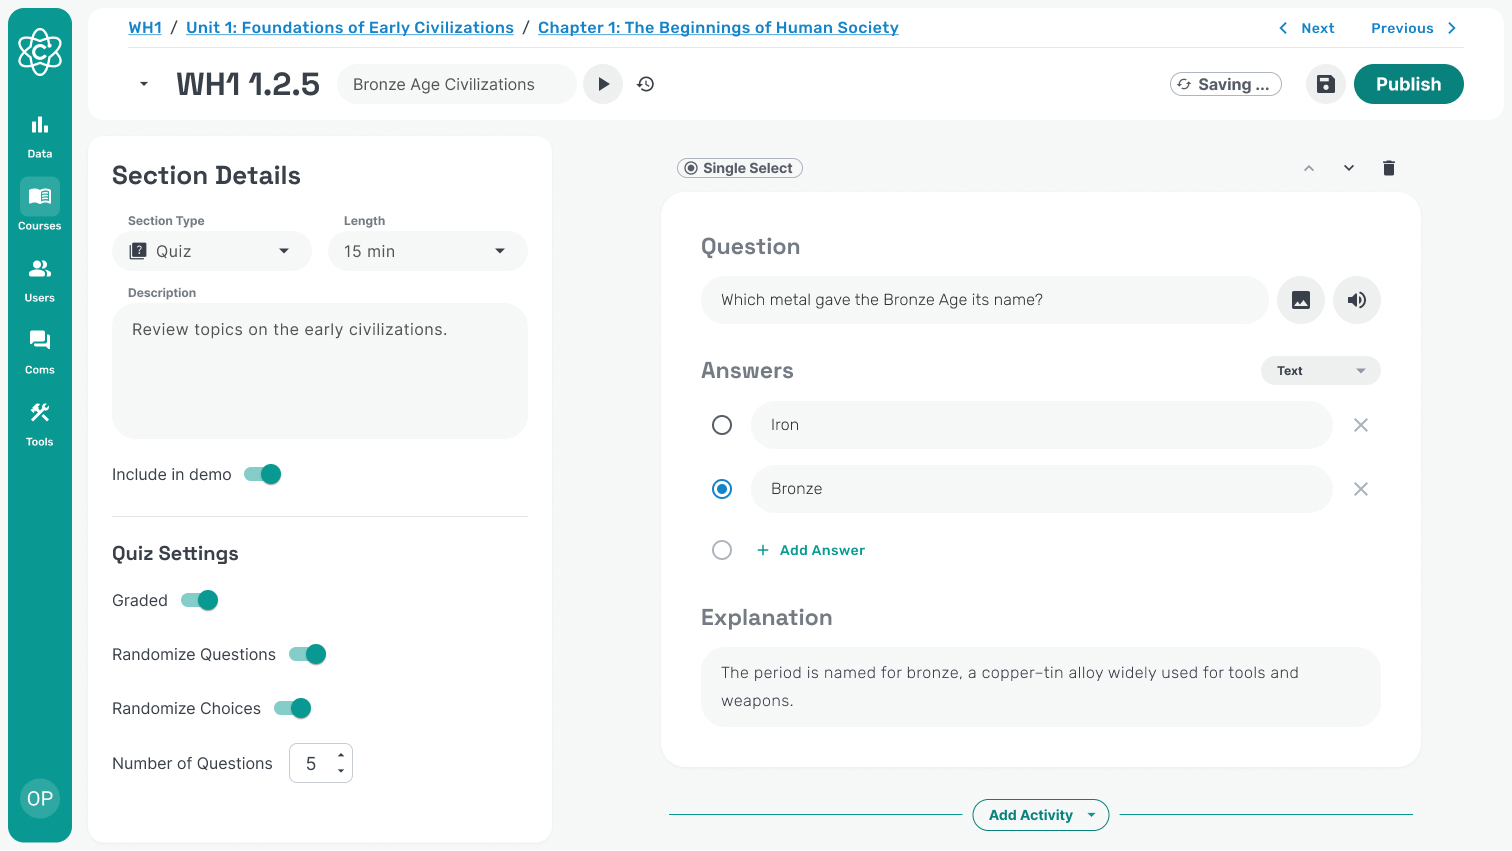Mark Iron as the correct answer
The width and height of the screenshot is (1512, 851).
pos(722,425)
